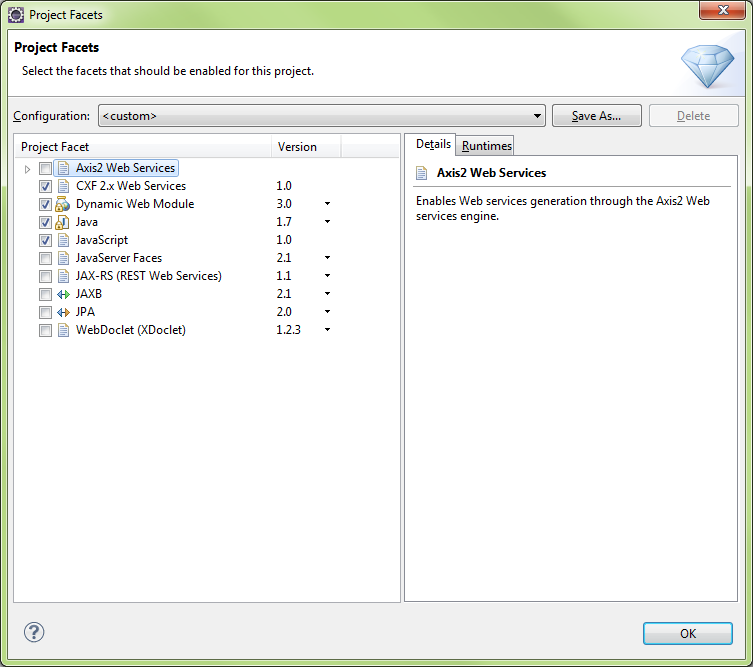Screen dimensions: 753x667
Task: Click version value 1.0 for CXF 2.x
Action: point(284,186)
